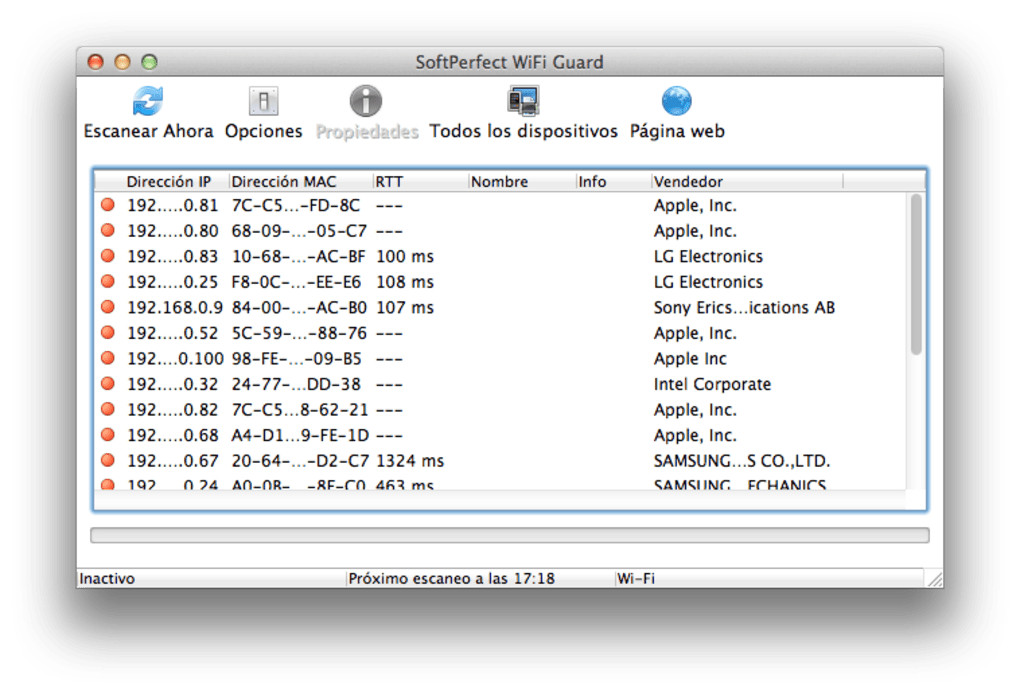Click red status dot for 192.....0.67

108,460
